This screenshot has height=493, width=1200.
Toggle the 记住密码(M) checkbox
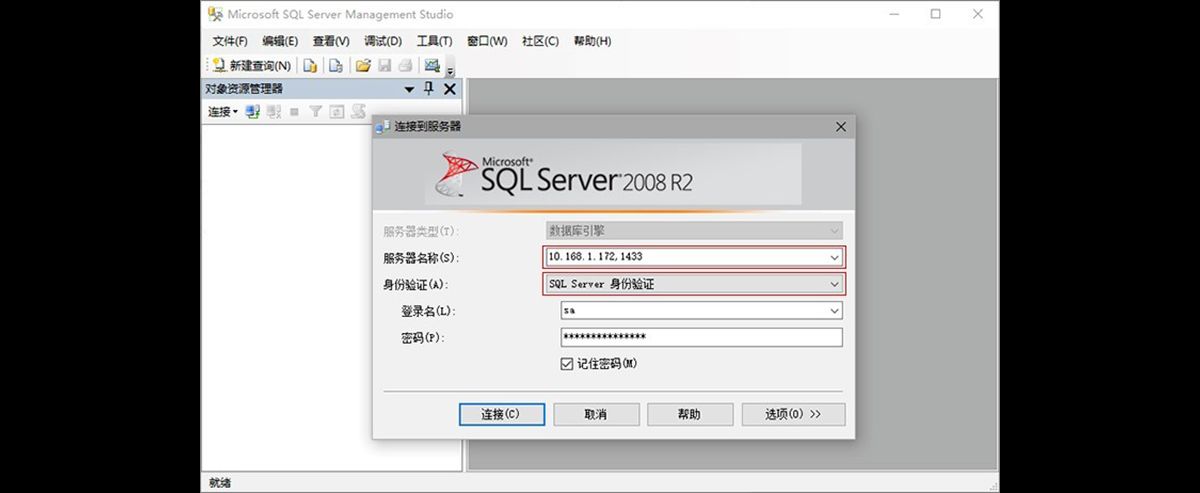tap(567, 364)
